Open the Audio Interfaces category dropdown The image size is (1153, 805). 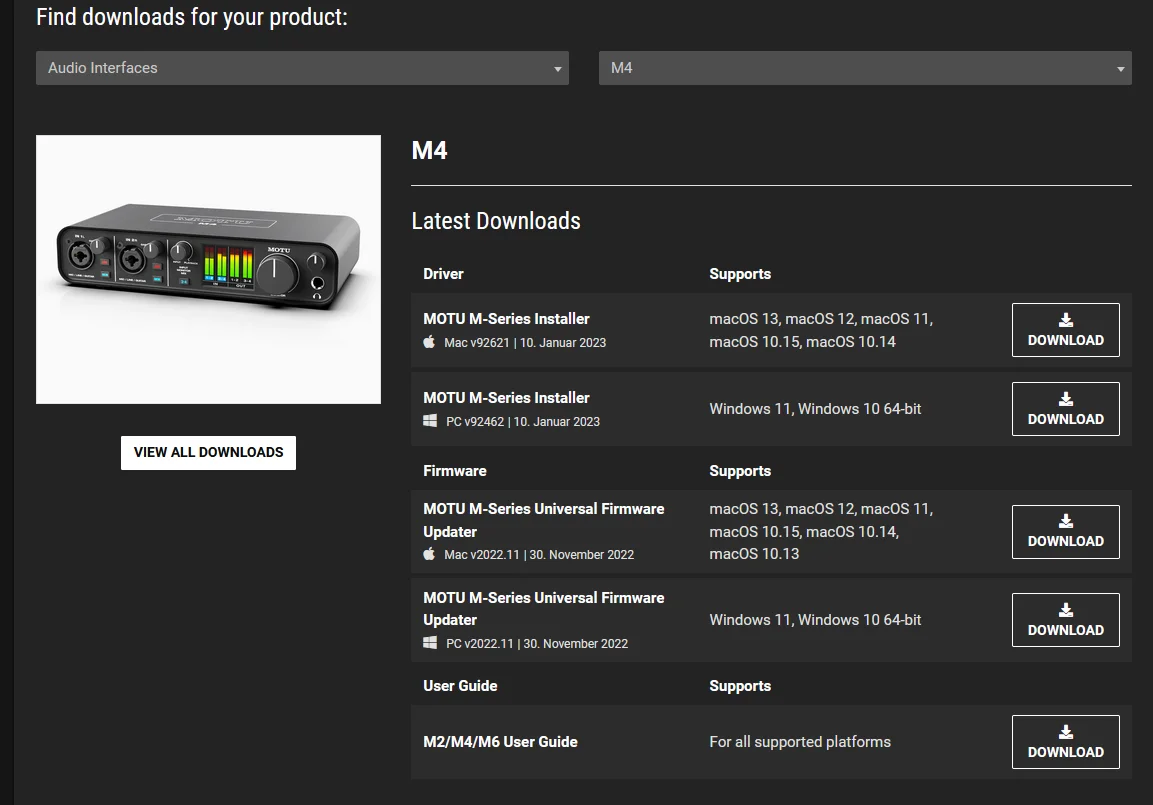point(302,68)
